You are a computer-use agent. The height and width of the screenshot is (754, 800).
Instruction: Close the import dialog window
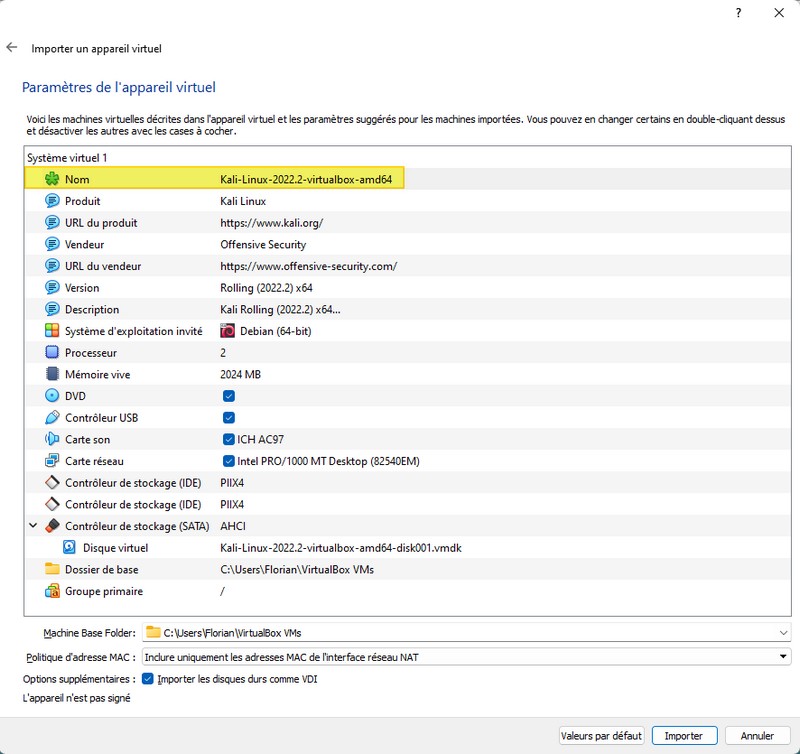pyautogui.click(x=779, y=13)
